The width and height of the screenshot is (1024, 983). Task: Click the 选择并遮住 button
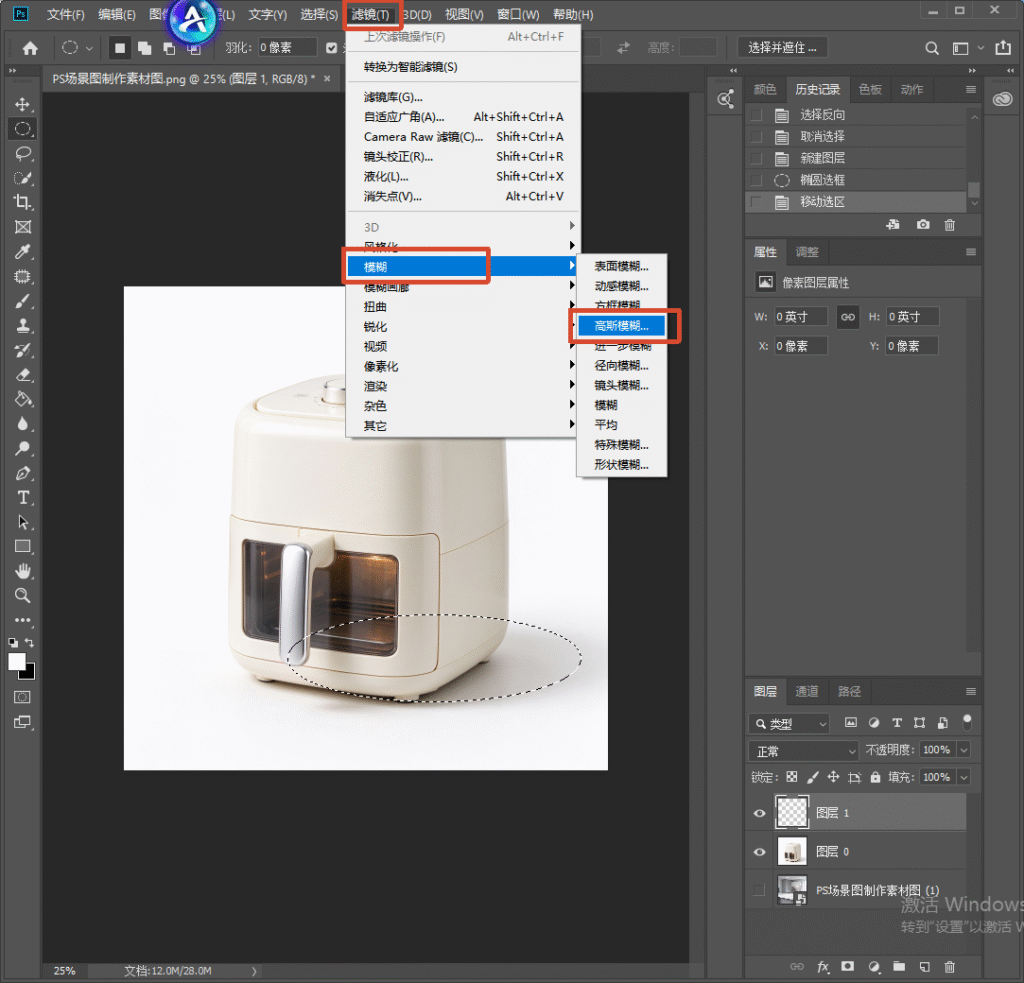coord(782,48)
